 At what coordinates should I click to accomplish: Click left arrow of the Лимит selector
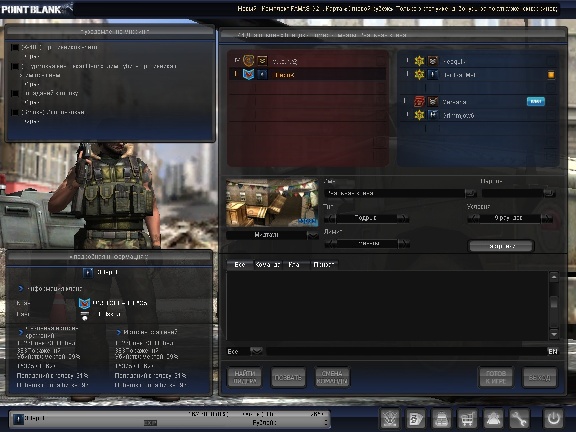(x=330, y=244)
